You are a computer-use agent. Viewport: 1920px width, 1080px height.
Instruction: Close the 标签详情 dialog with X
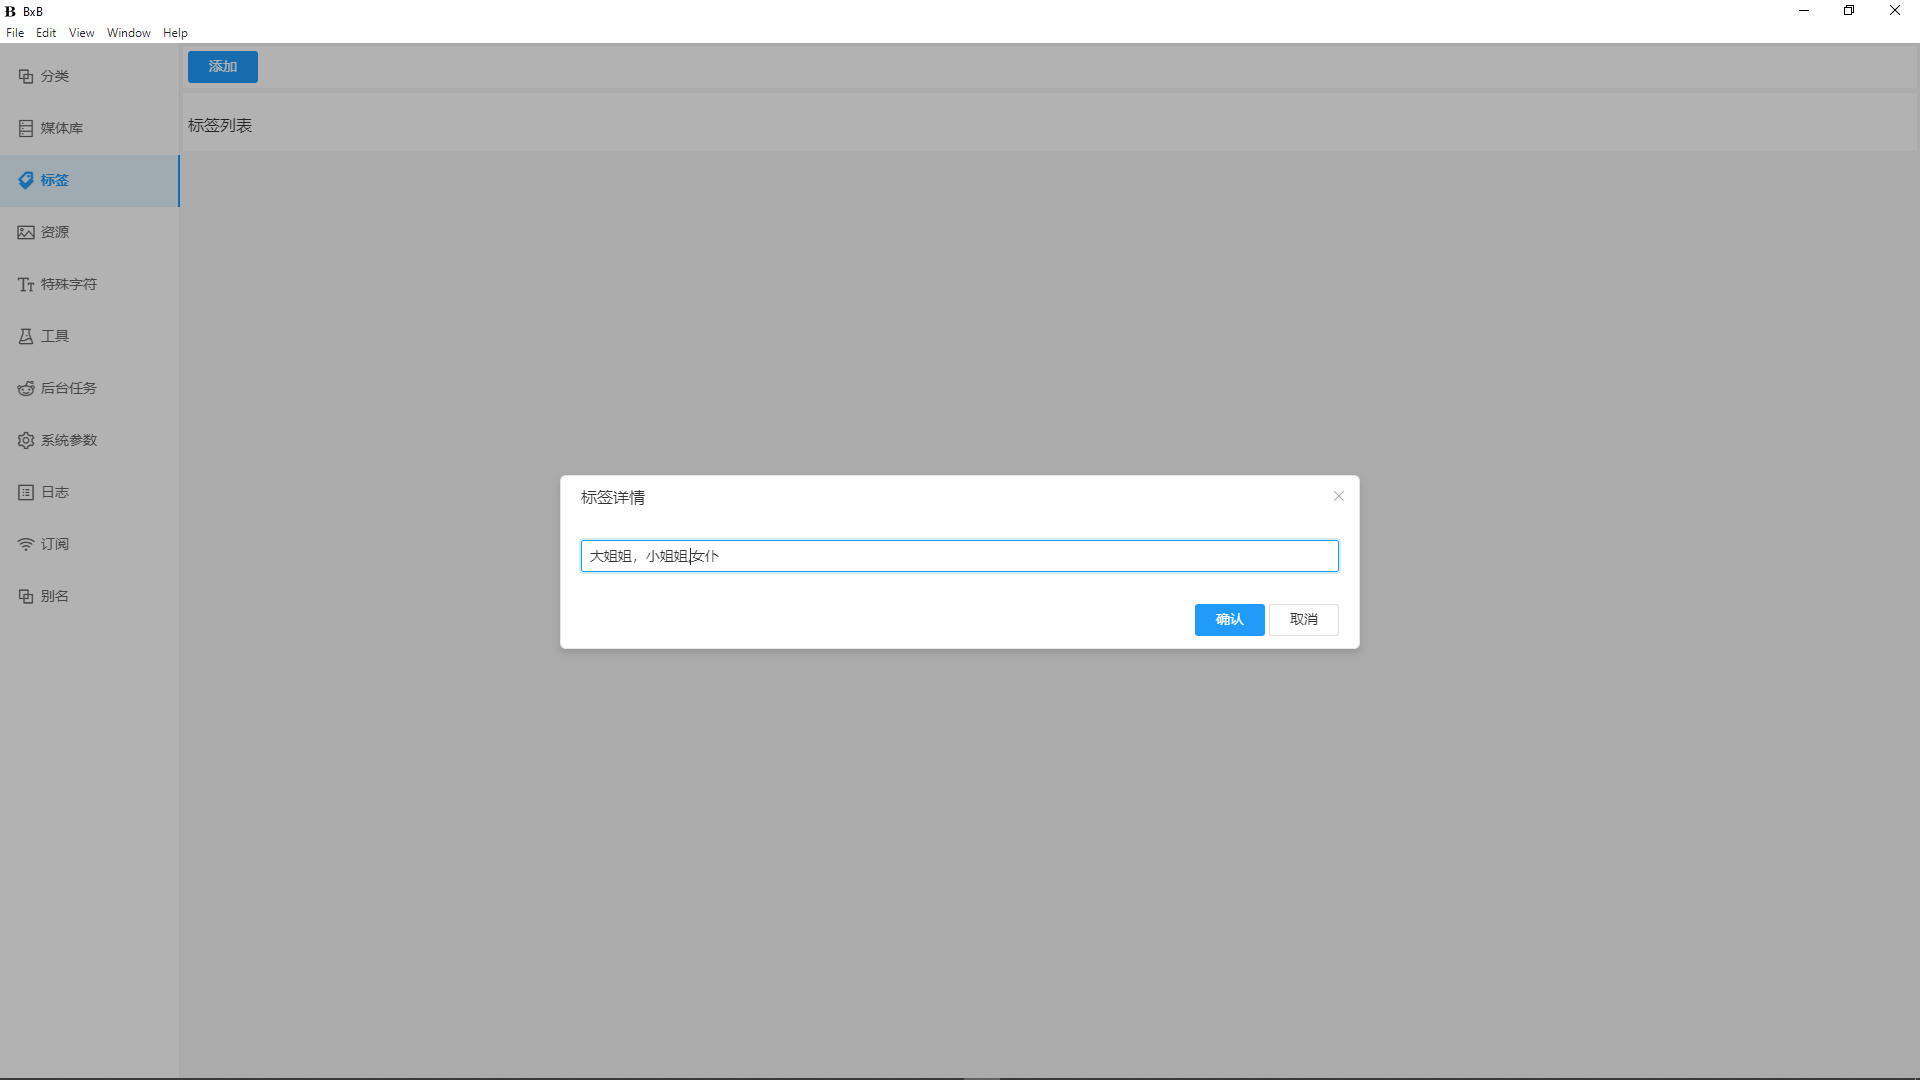pyautogui.click(x=1338, y=496)
